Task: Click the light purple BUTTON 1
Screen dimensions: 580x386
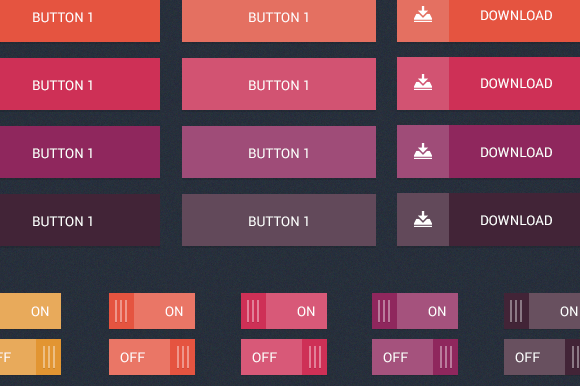Action: click(279, 152)
